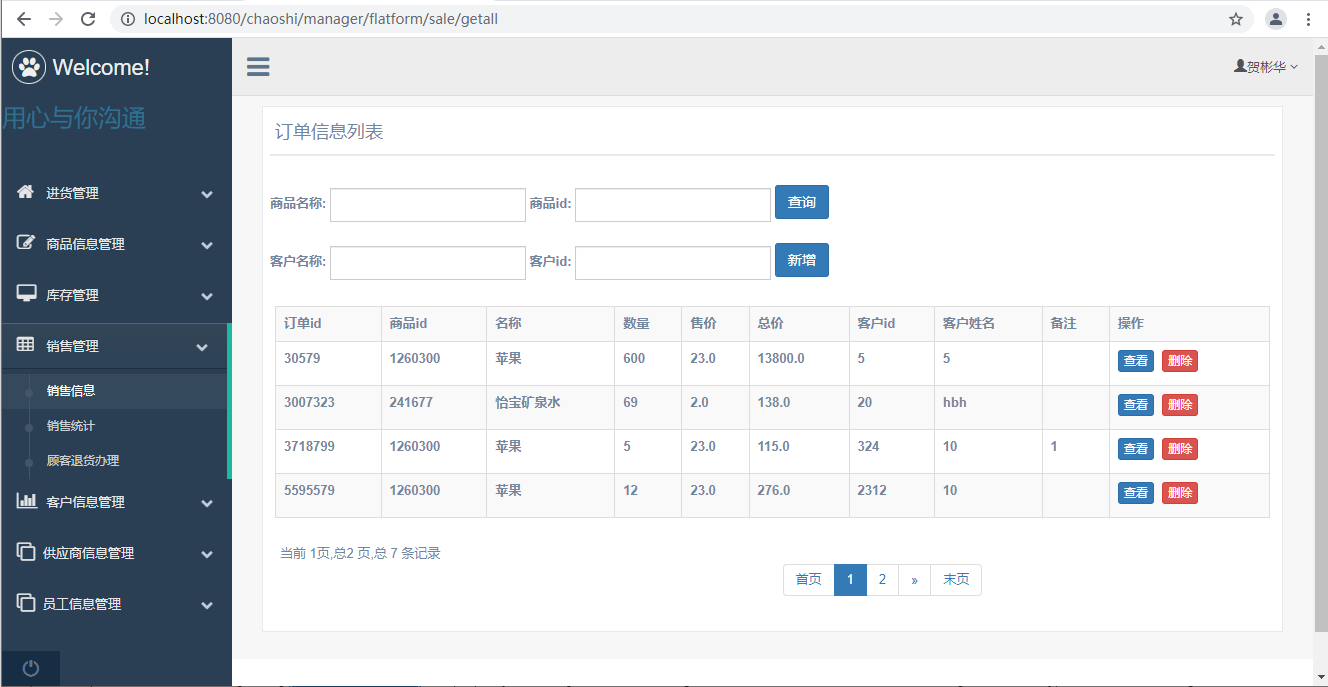Open 贺彬华 user dropdown
This screenshot has height=687, width=1328.
point(1266,67)
